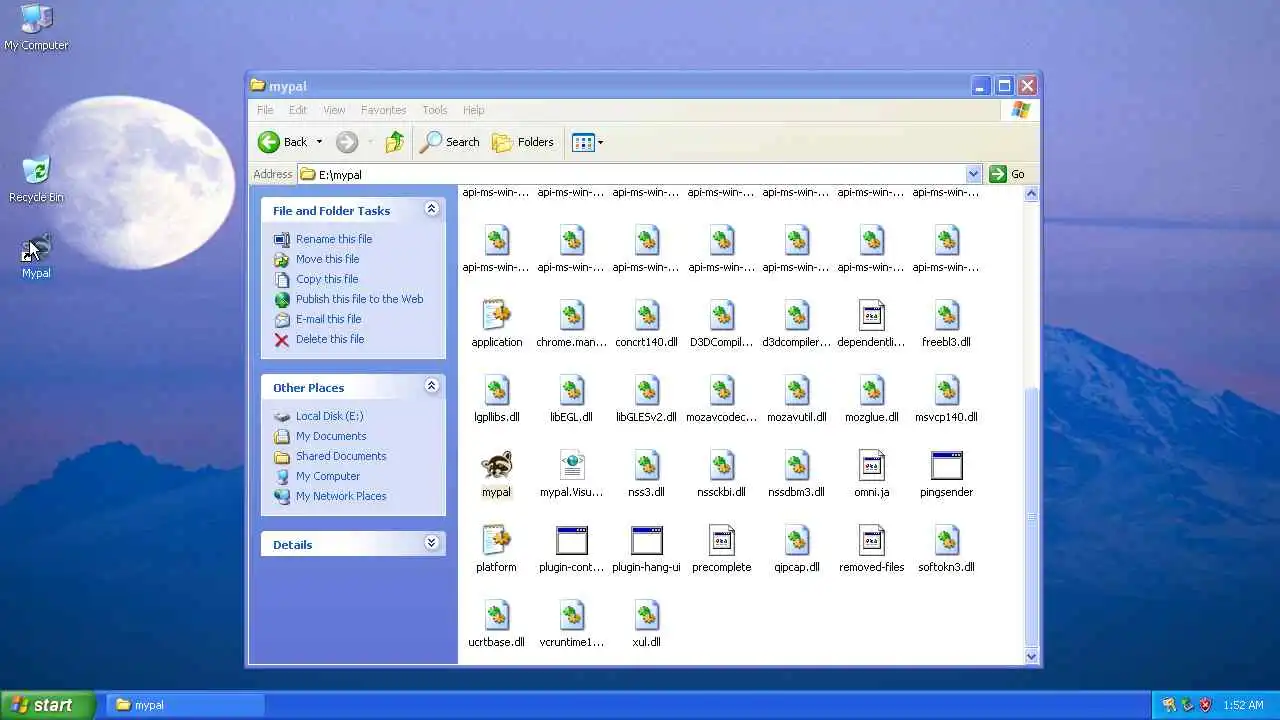Click E-mail this file link
Image resolution: width=1280 pixels, height=720 pixels.
tap(328, 319)
